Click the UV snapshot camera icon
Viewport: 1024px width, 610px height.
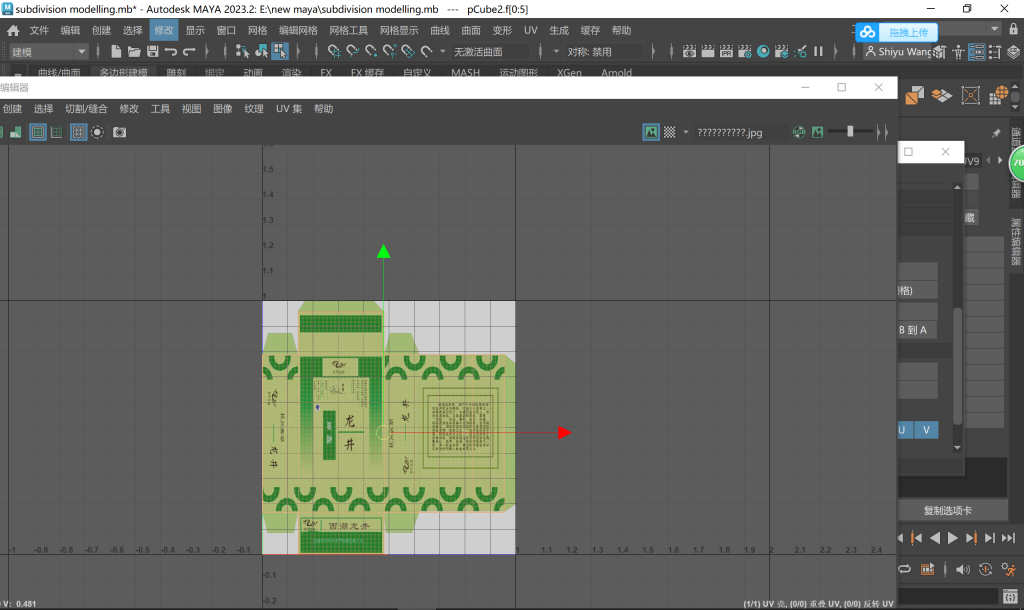click(x=120, y=133)
